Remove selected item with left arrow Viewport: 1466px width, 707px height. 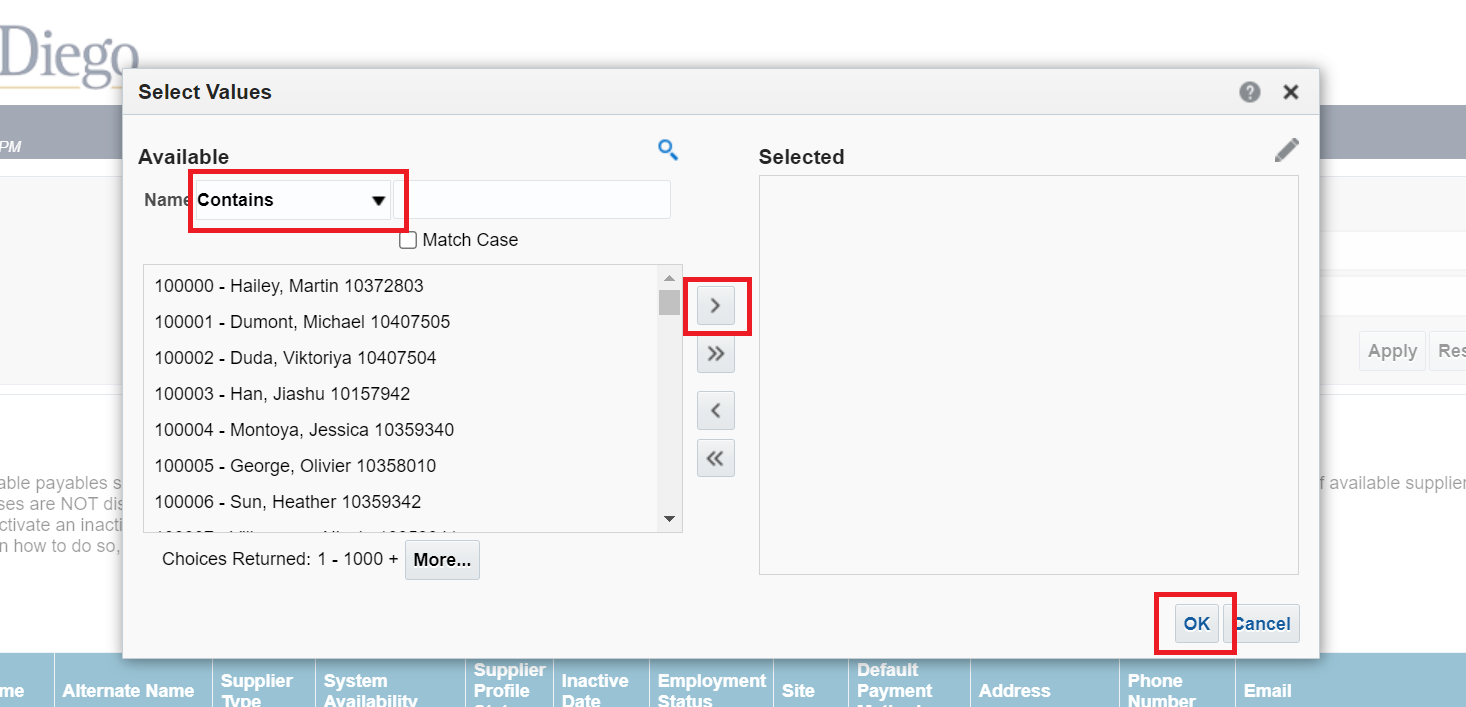tap(715, 410)
